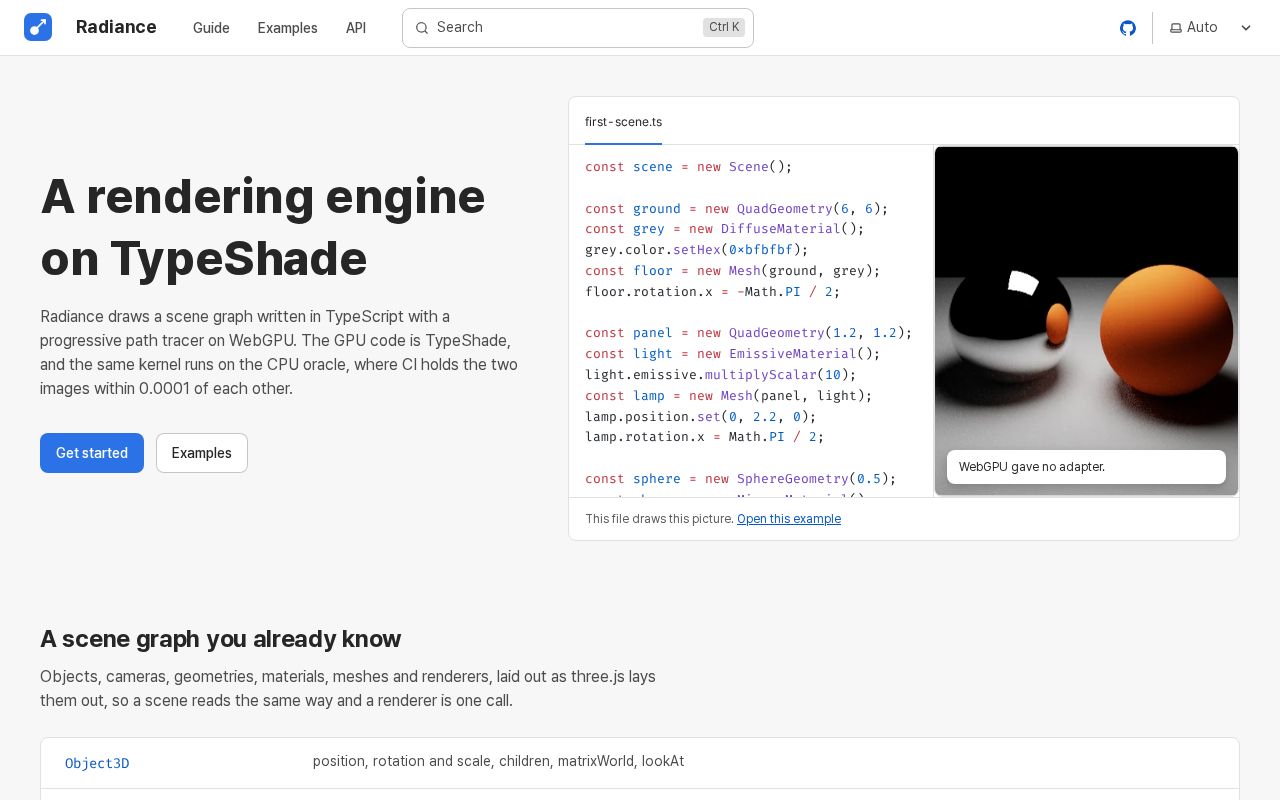This screenshot has width=1280, height=800.
Task: Click the code line 'lamp.position.set(0, 2.2, 0);'
Action: (x=701, y=416)
